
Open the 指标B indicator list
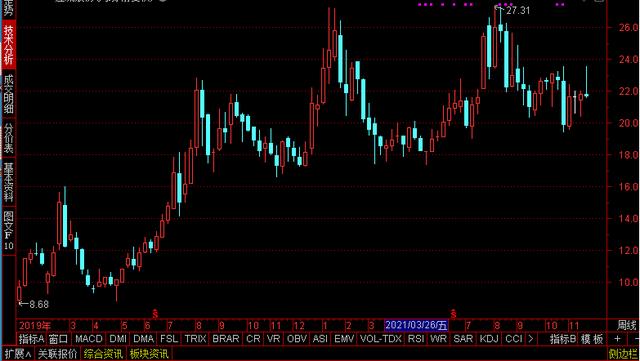(562, 339)
